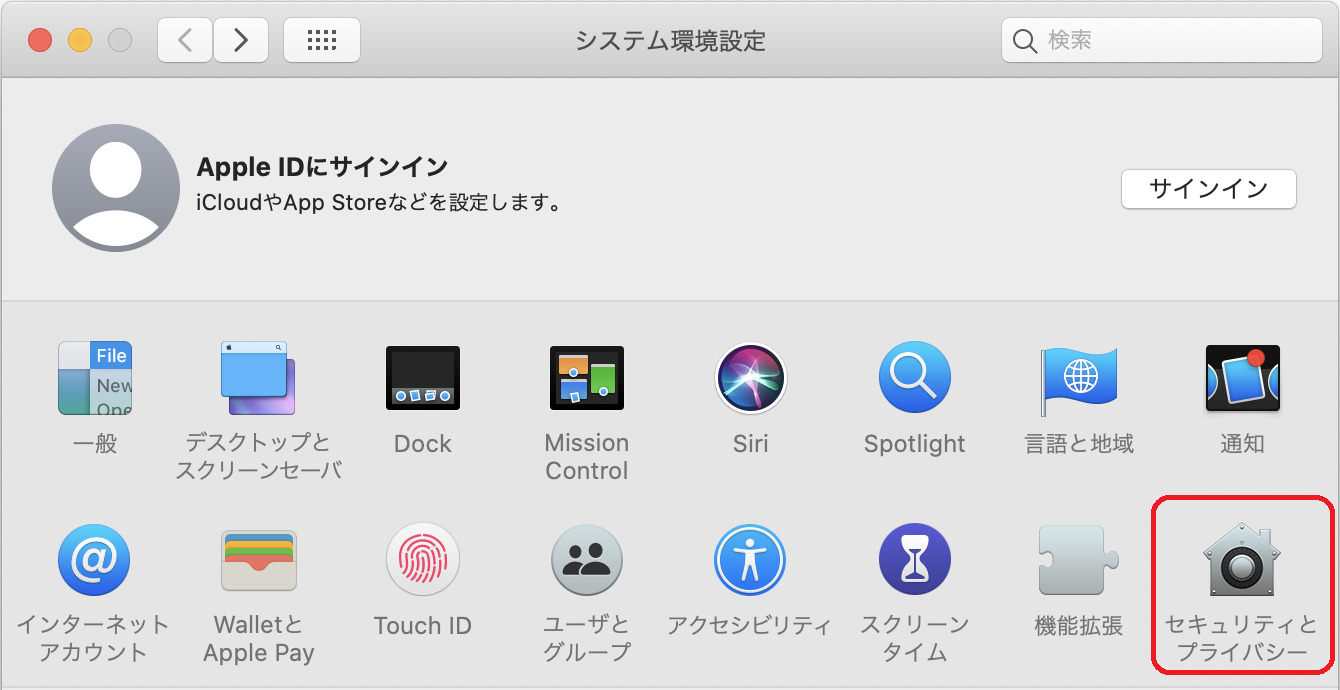1340x690 pixels.
Task: Close the システム環境設定 window
Action: click(39, 40)
